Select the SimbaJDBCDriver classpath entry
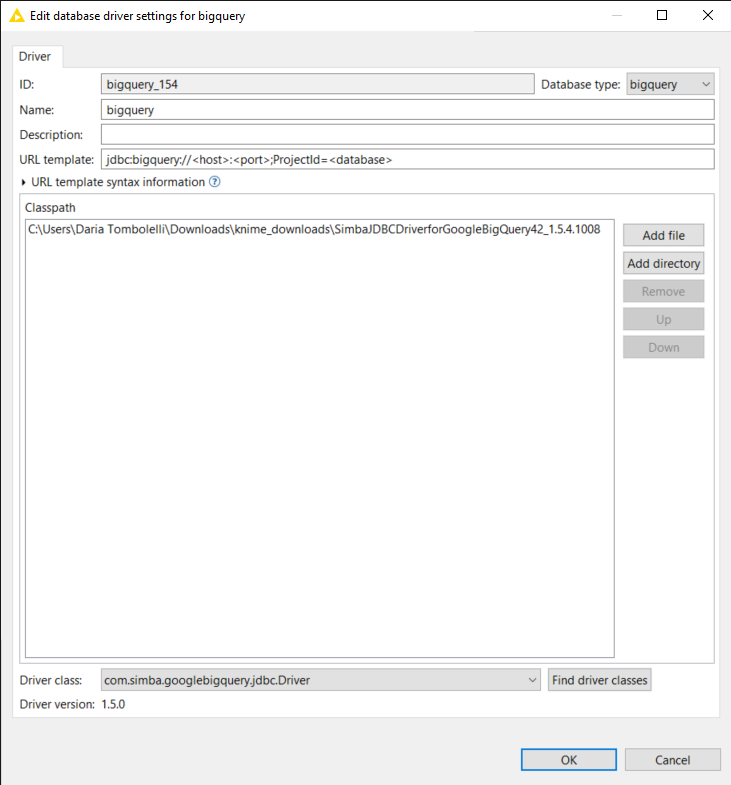Screen dimensions: 731x785 pos(314,230)
